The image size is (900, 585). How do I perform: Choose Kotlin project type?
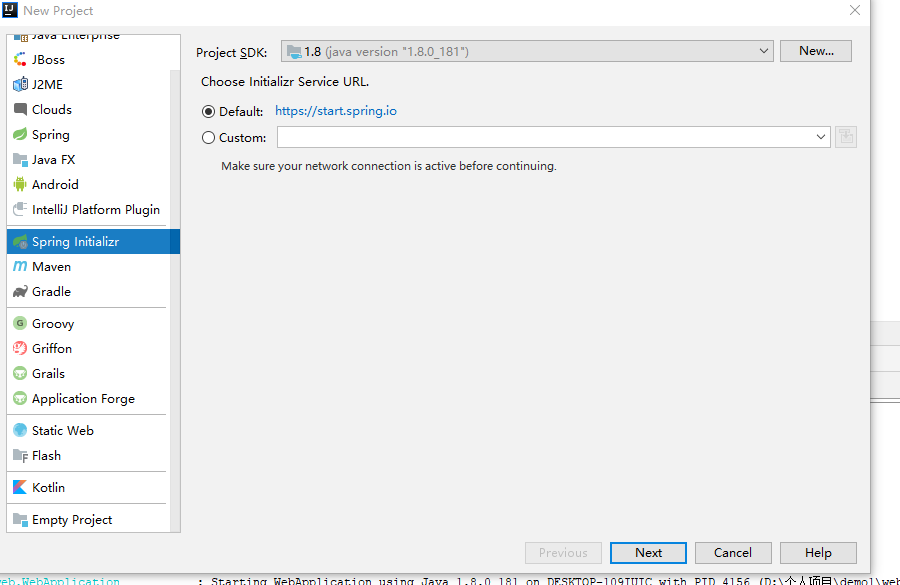tap(89, 487)
